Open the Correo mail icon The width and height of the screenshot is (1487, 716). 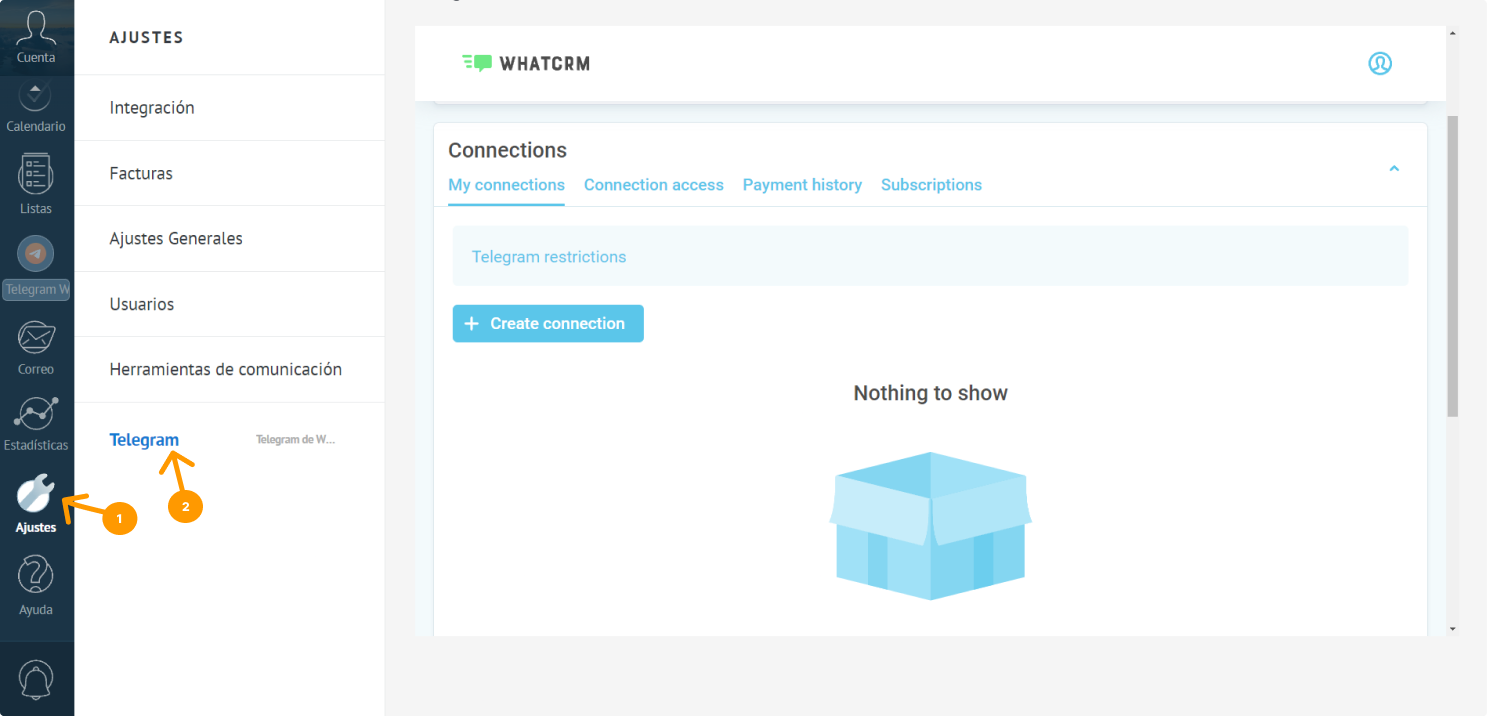[36, 340]
